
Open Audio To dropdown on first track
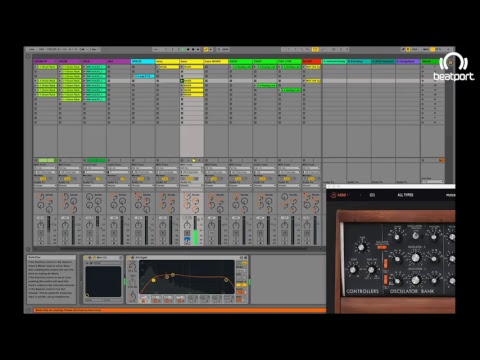click(x=45, y=186)
